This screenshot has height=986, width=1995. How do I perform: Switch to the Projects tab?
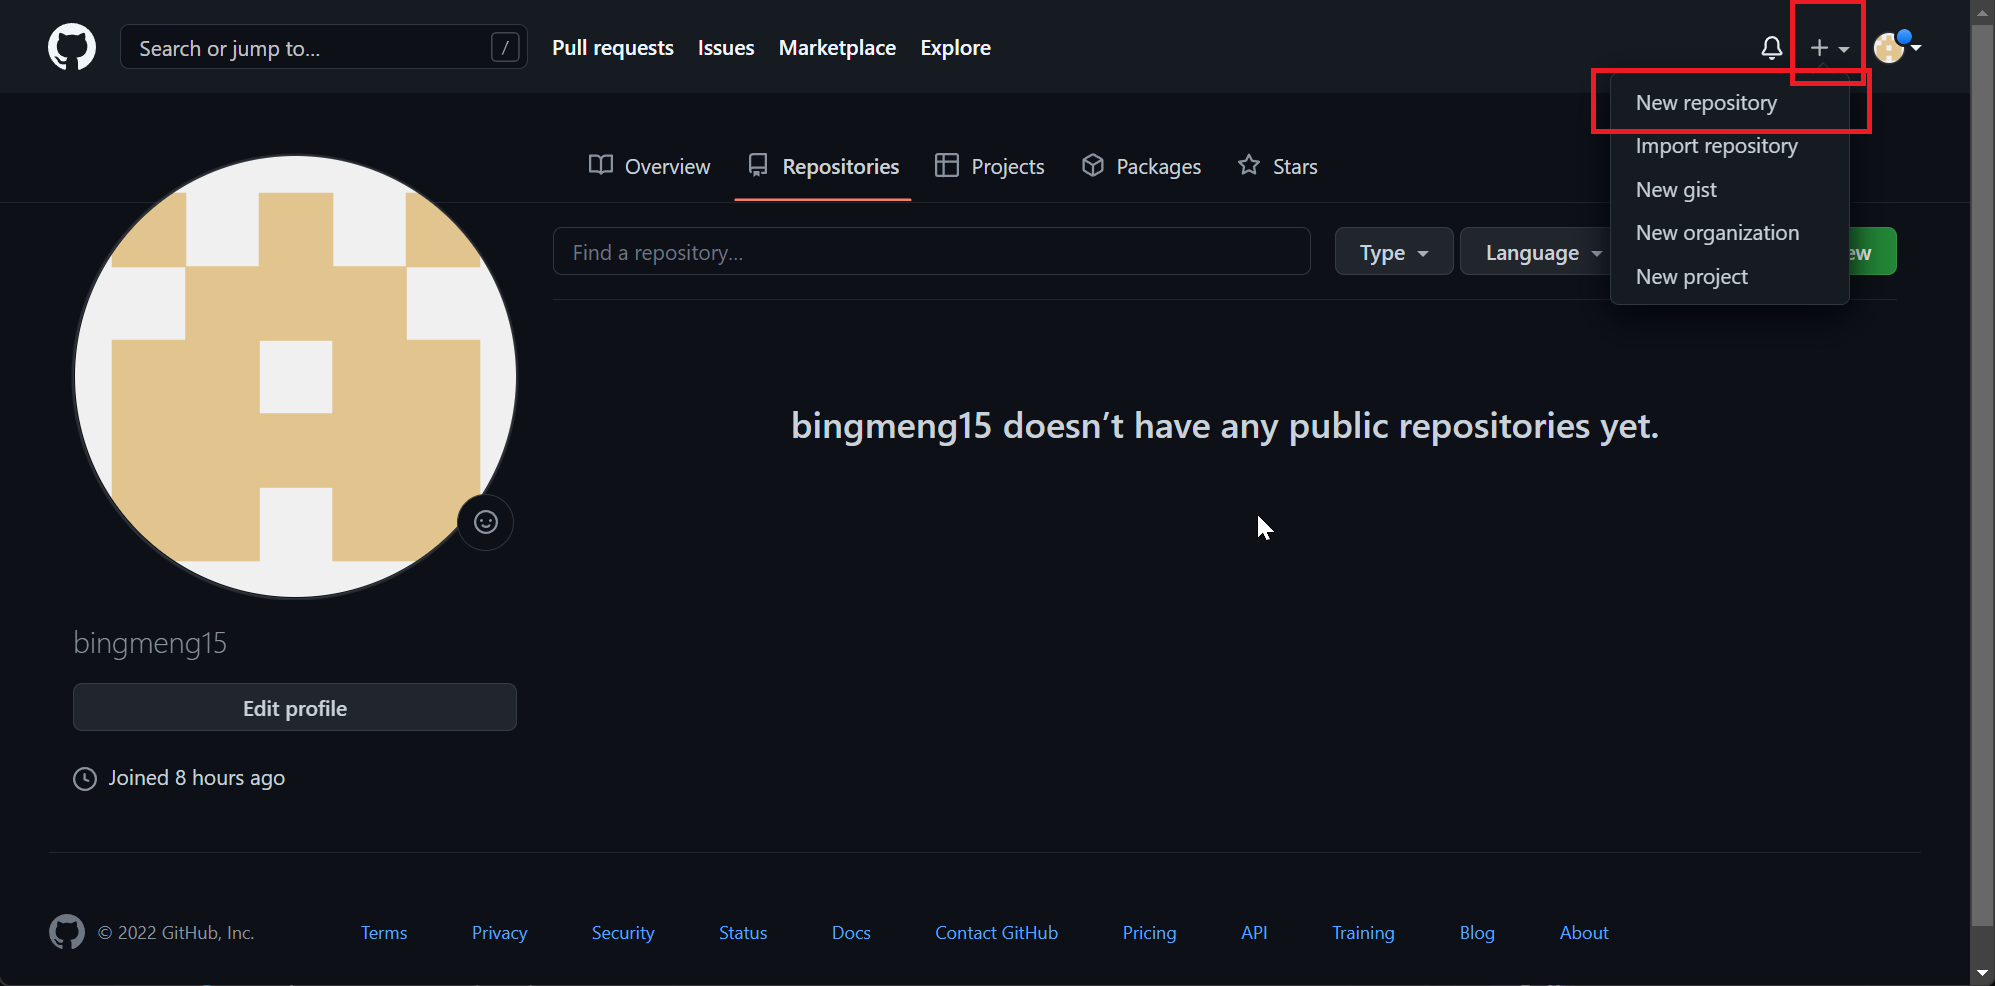coord(990,166)
